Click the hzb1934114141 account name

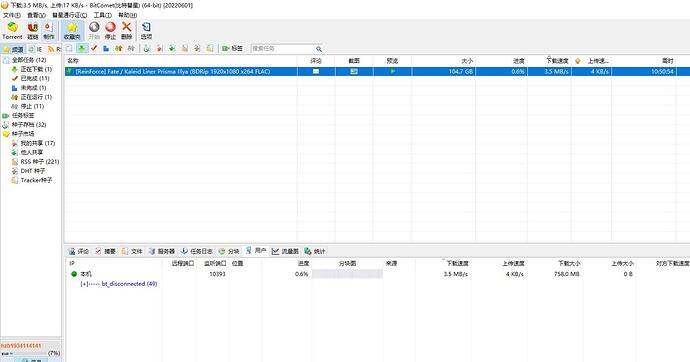pyautogui.click(x=21, y=346)
